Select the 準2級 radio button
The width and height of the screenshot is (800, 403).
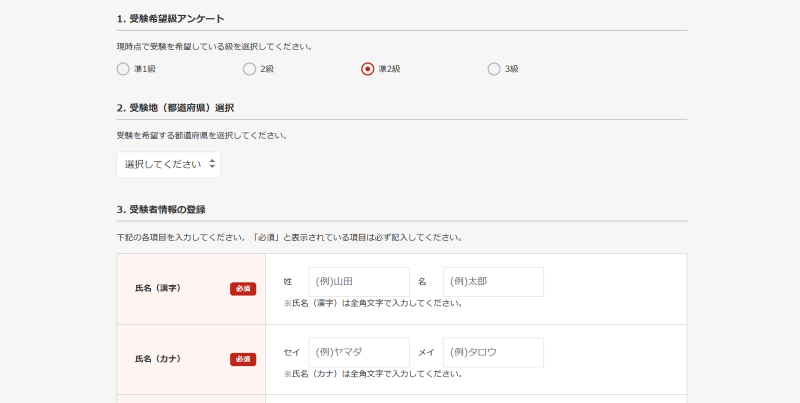(367, 69)
